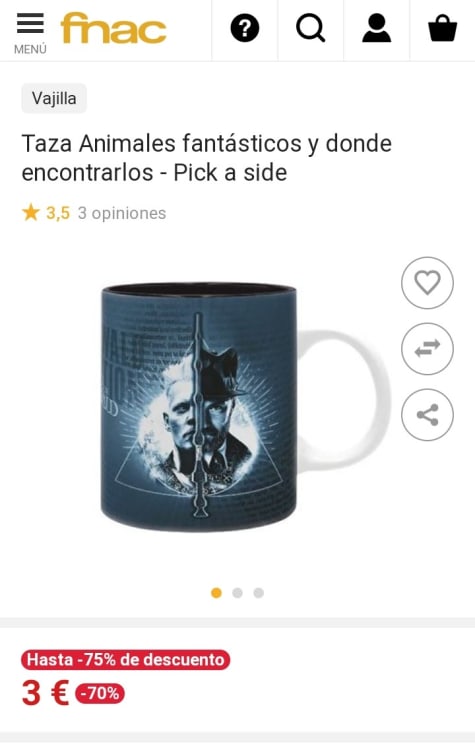Screen dimensions: 475x744
Task: Open the 3 opiniones reviews link
Action: [122, 213]
